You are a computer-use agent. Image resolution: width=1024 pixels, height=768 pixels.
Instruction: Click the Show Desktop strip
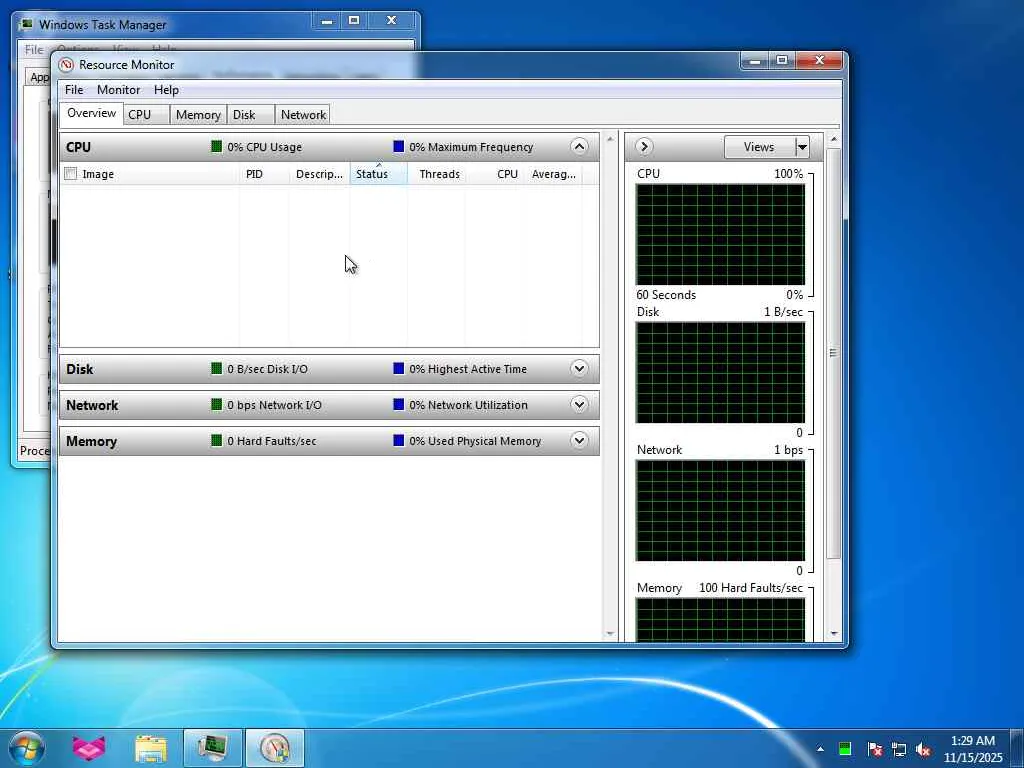point(1017,748)
